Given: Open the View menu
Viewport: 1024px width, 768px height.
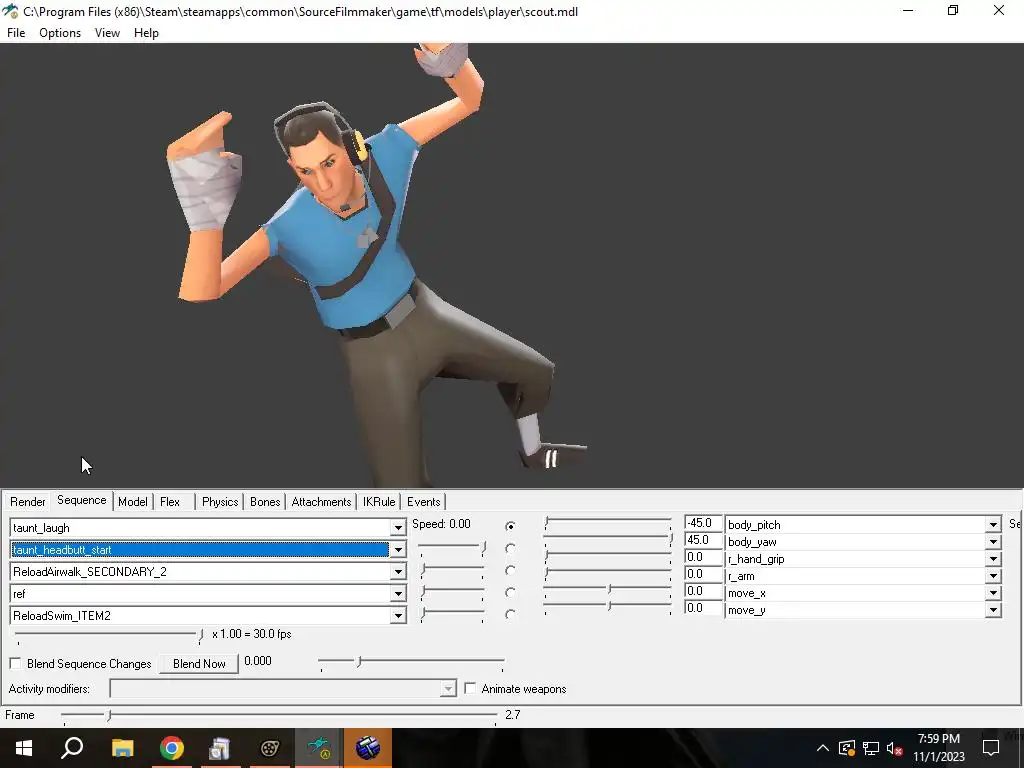Looking at the screenshot, I should pyautogui.click(x=107, y=33).
